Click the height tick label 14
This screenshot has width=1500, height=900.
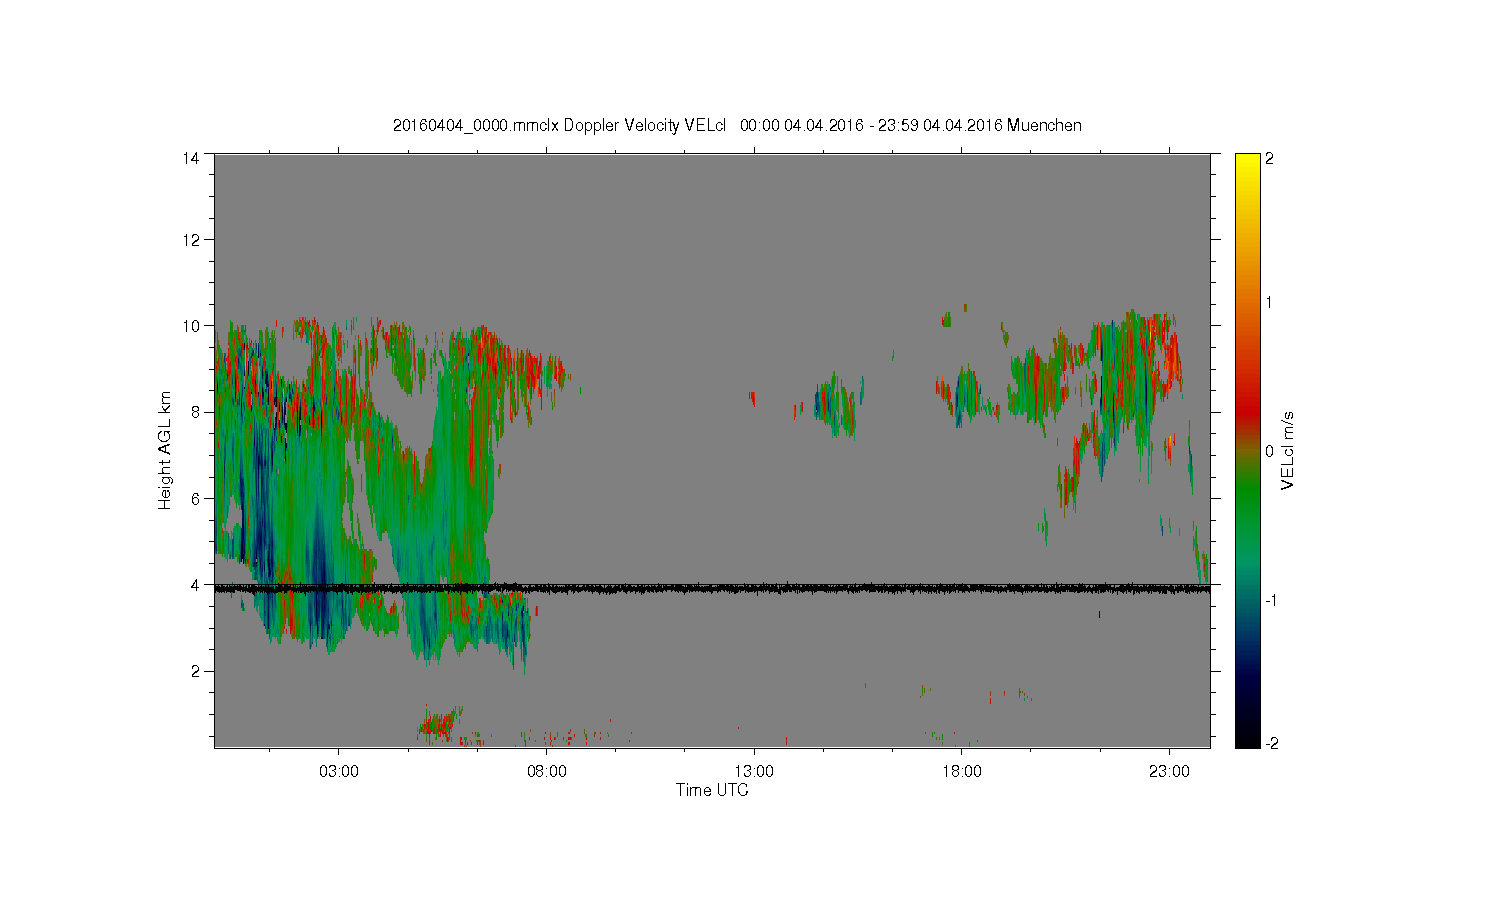190,157
